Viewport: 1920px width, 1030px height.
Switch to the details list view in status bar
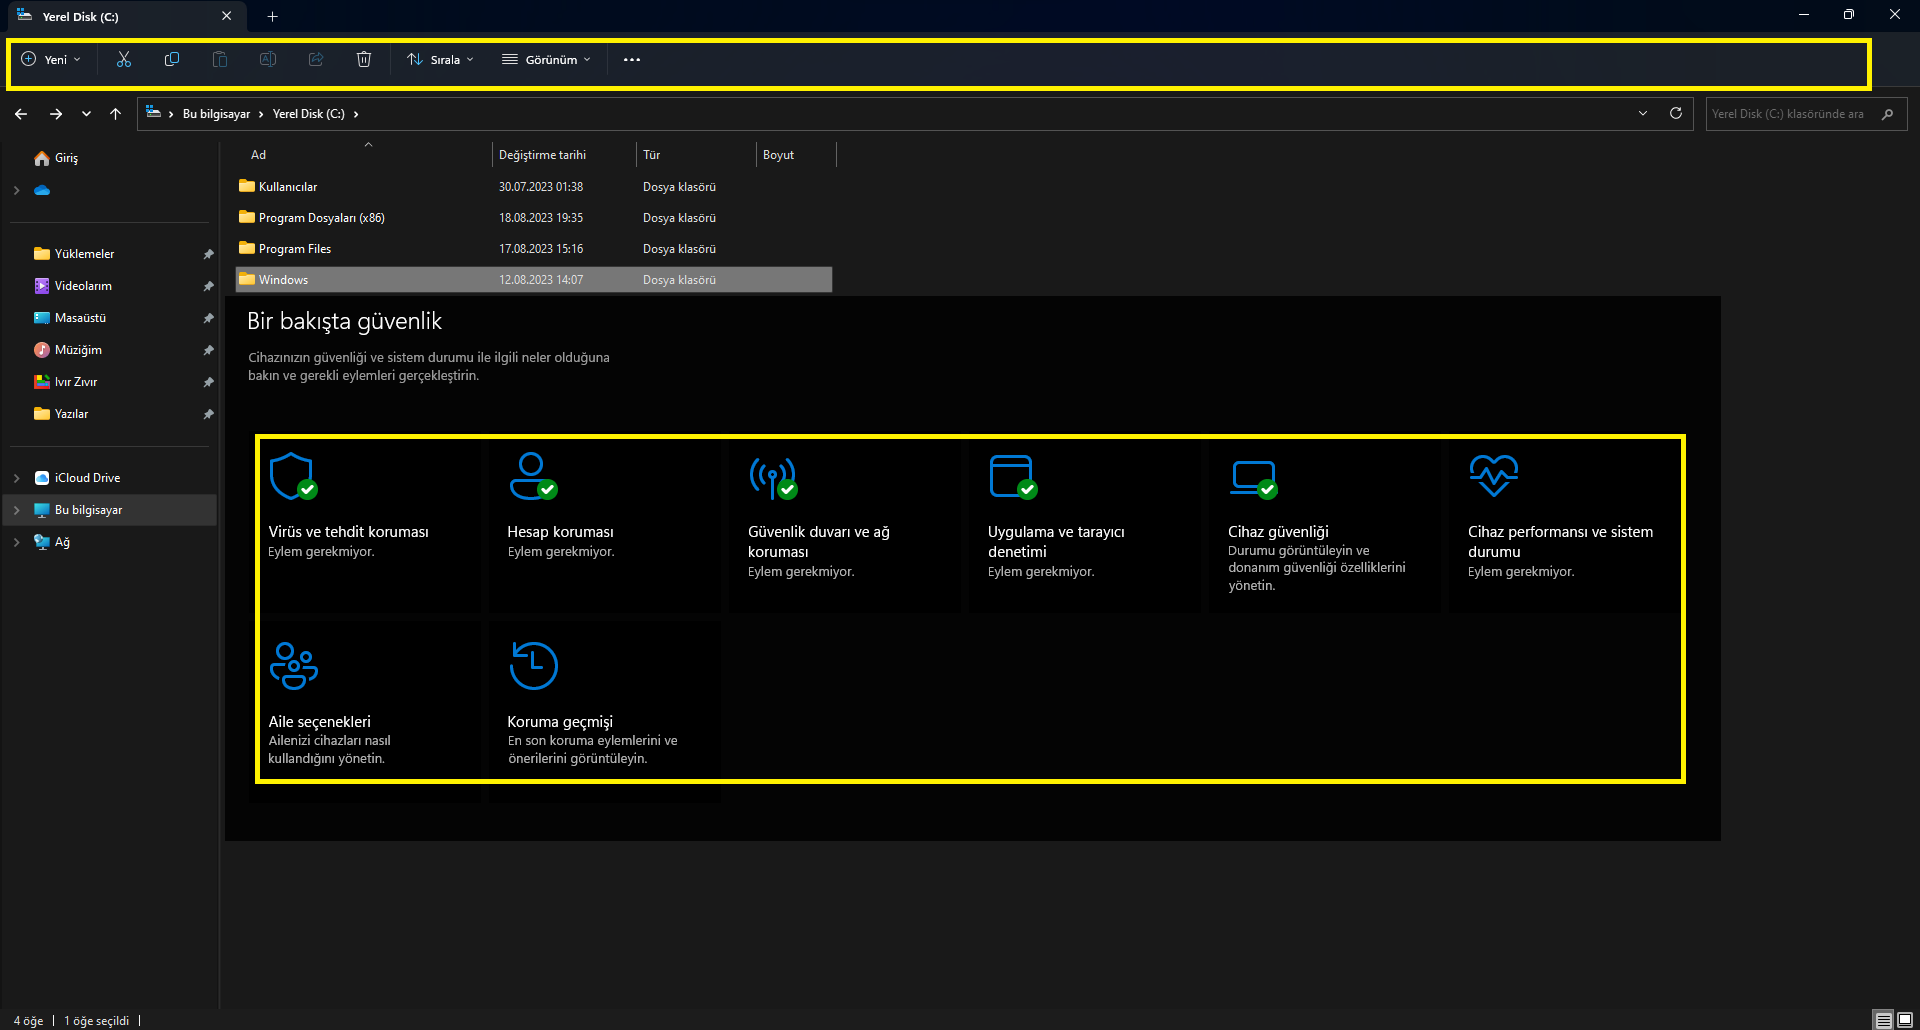pos(1884,1020)
